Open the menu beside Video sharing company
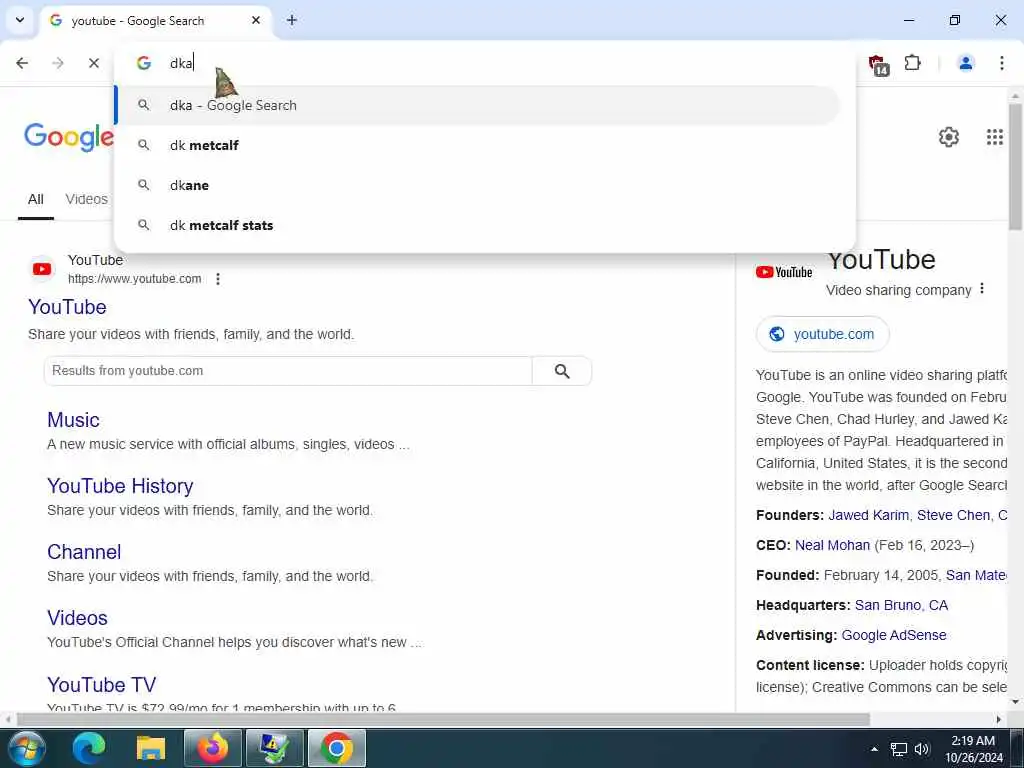The width and height of the screenshot is (1024, 768). [x=982, y=289]
